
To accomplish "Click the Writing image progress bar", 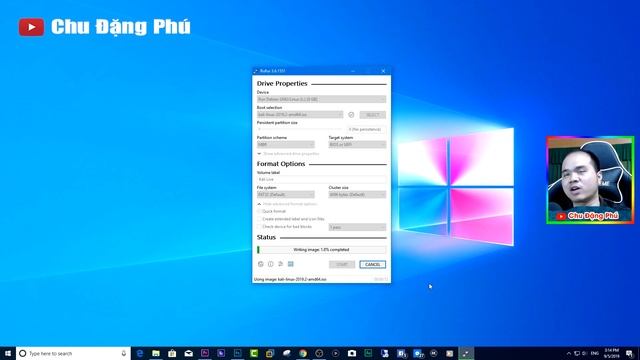I will [321, 249].
